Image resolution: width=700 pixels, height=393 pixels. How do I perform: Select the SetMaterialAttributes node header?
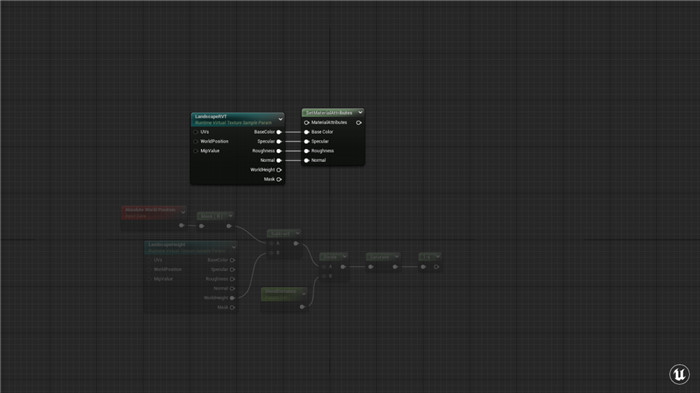click(x=333, y=113)
